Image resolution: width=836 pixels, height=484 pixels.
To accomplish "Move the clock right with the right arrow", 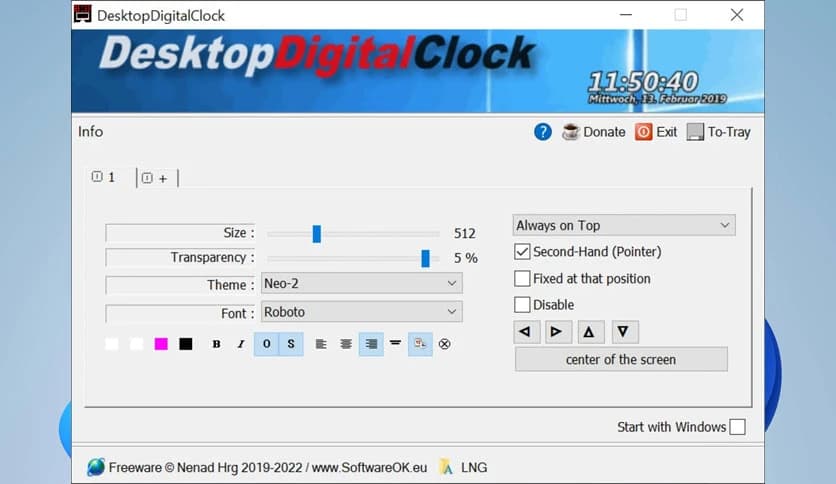I will pos(558,332).
